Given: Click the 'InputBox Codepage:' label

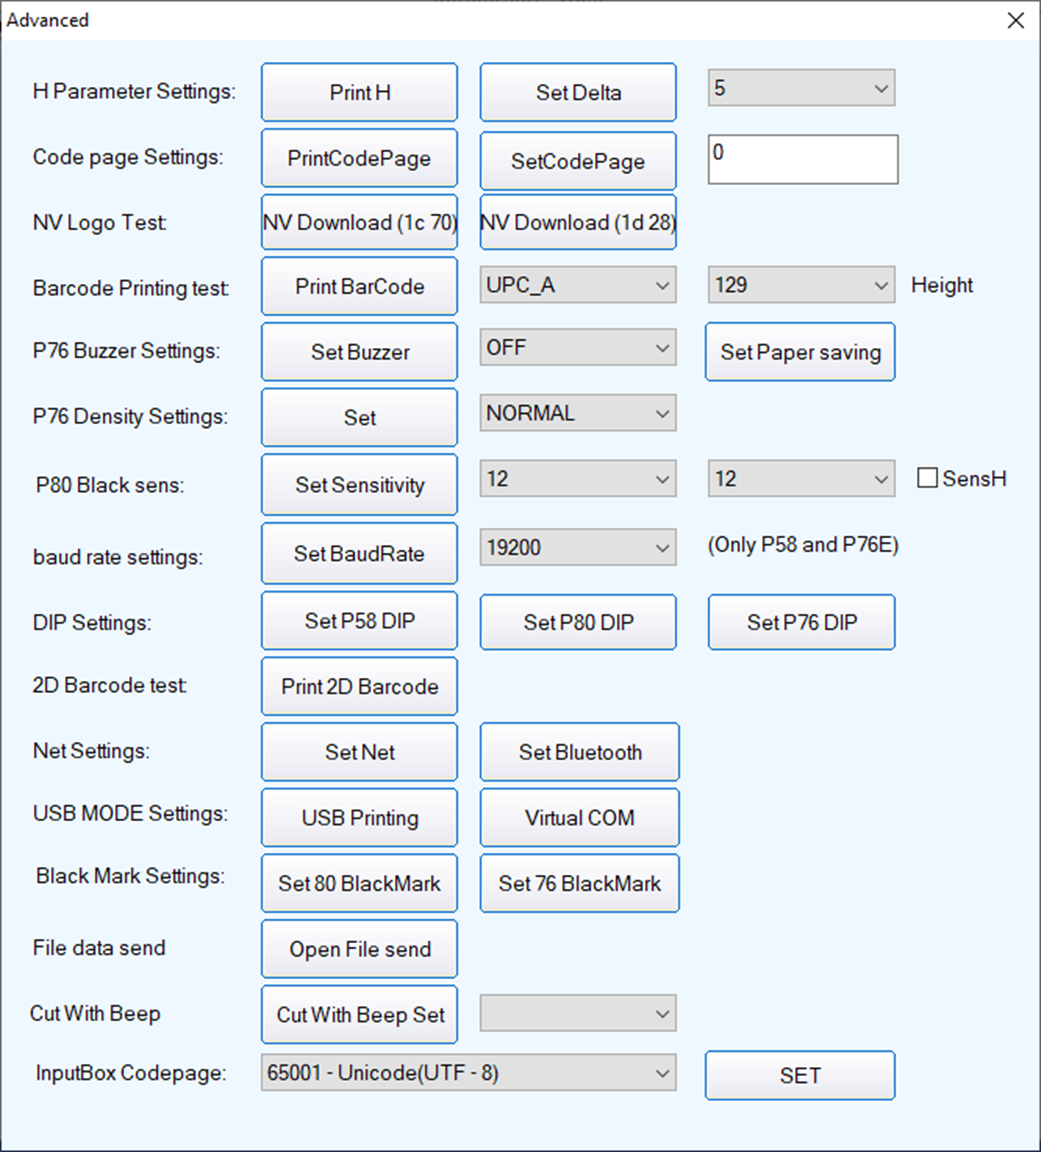Looking at the screenshot, I should click(x=131, y=1073).
